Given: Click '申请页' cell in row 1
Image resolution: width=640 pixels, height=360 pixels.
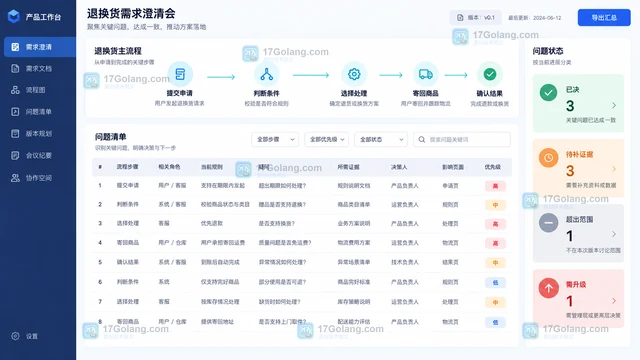Looking at the screenshot, I should coord(450,186).
